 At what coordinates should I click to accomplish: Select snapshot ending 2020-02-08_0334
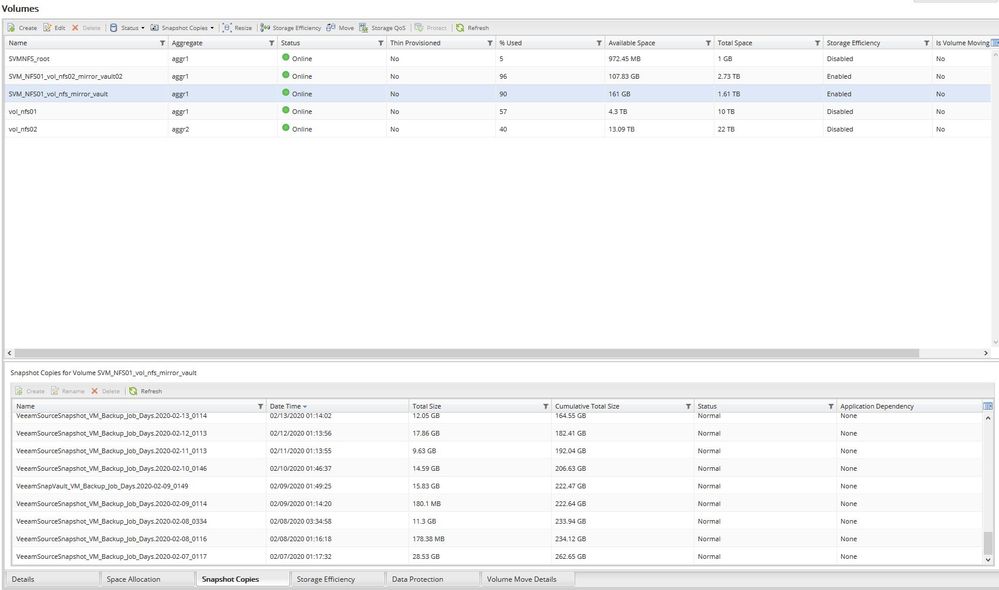point(497,521)
